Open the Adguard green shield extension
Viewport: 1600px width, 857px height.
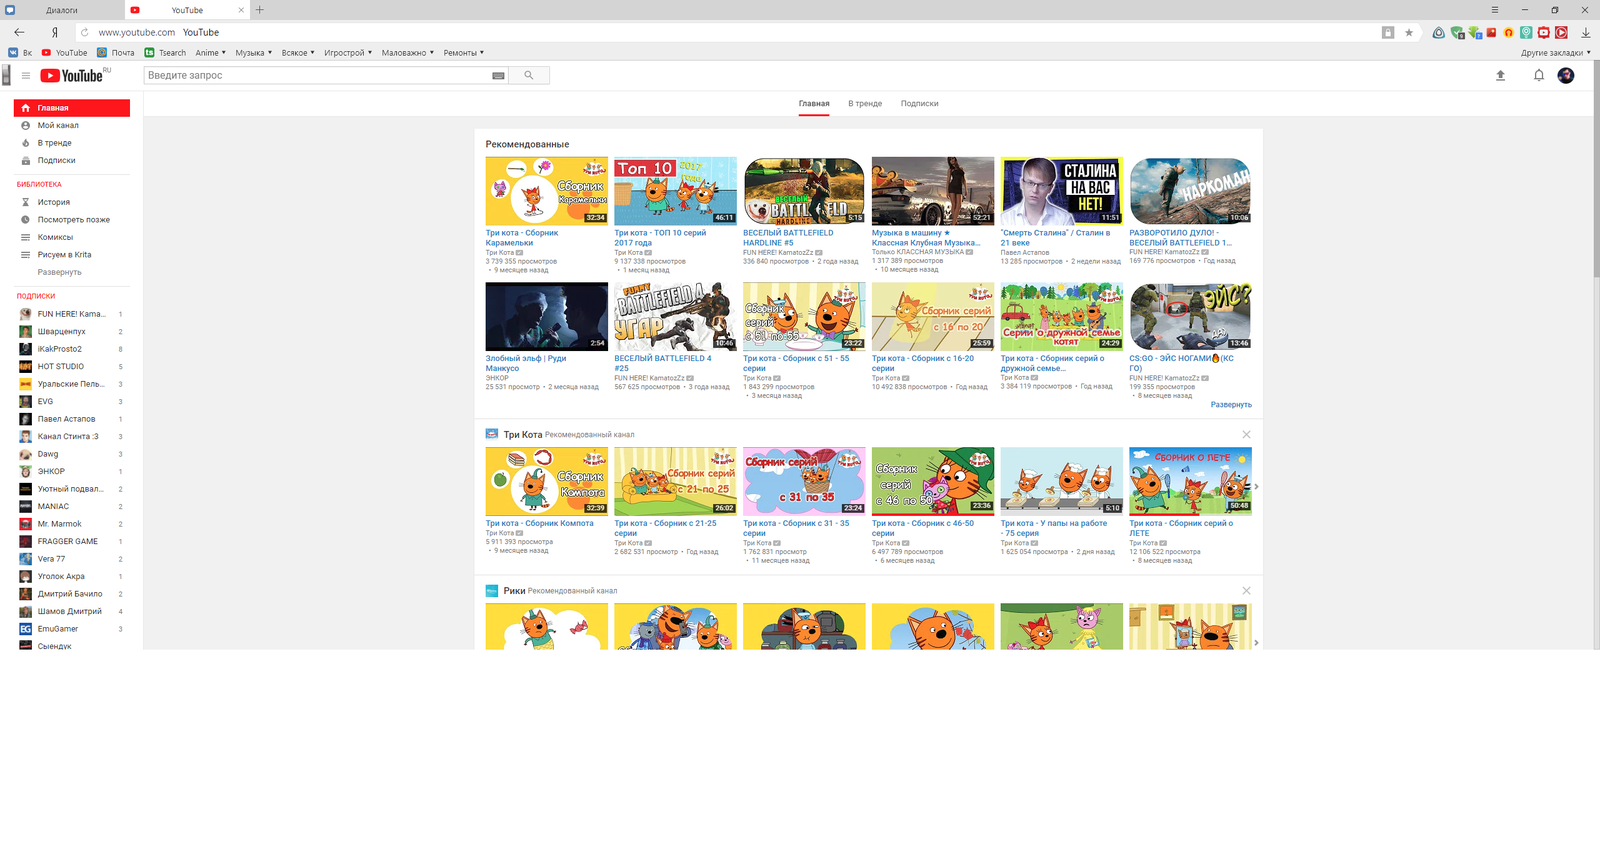pyautogui.click(x=1457, y=33)
